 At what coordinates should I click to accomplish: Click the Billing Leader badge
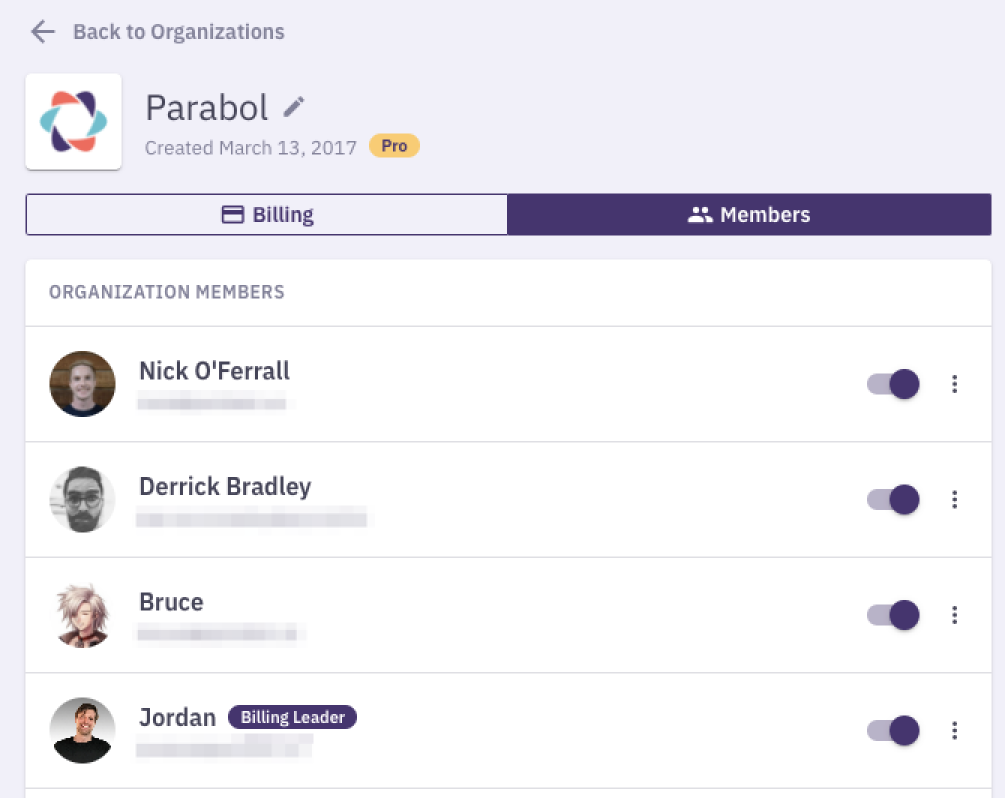tap(292, 717)
